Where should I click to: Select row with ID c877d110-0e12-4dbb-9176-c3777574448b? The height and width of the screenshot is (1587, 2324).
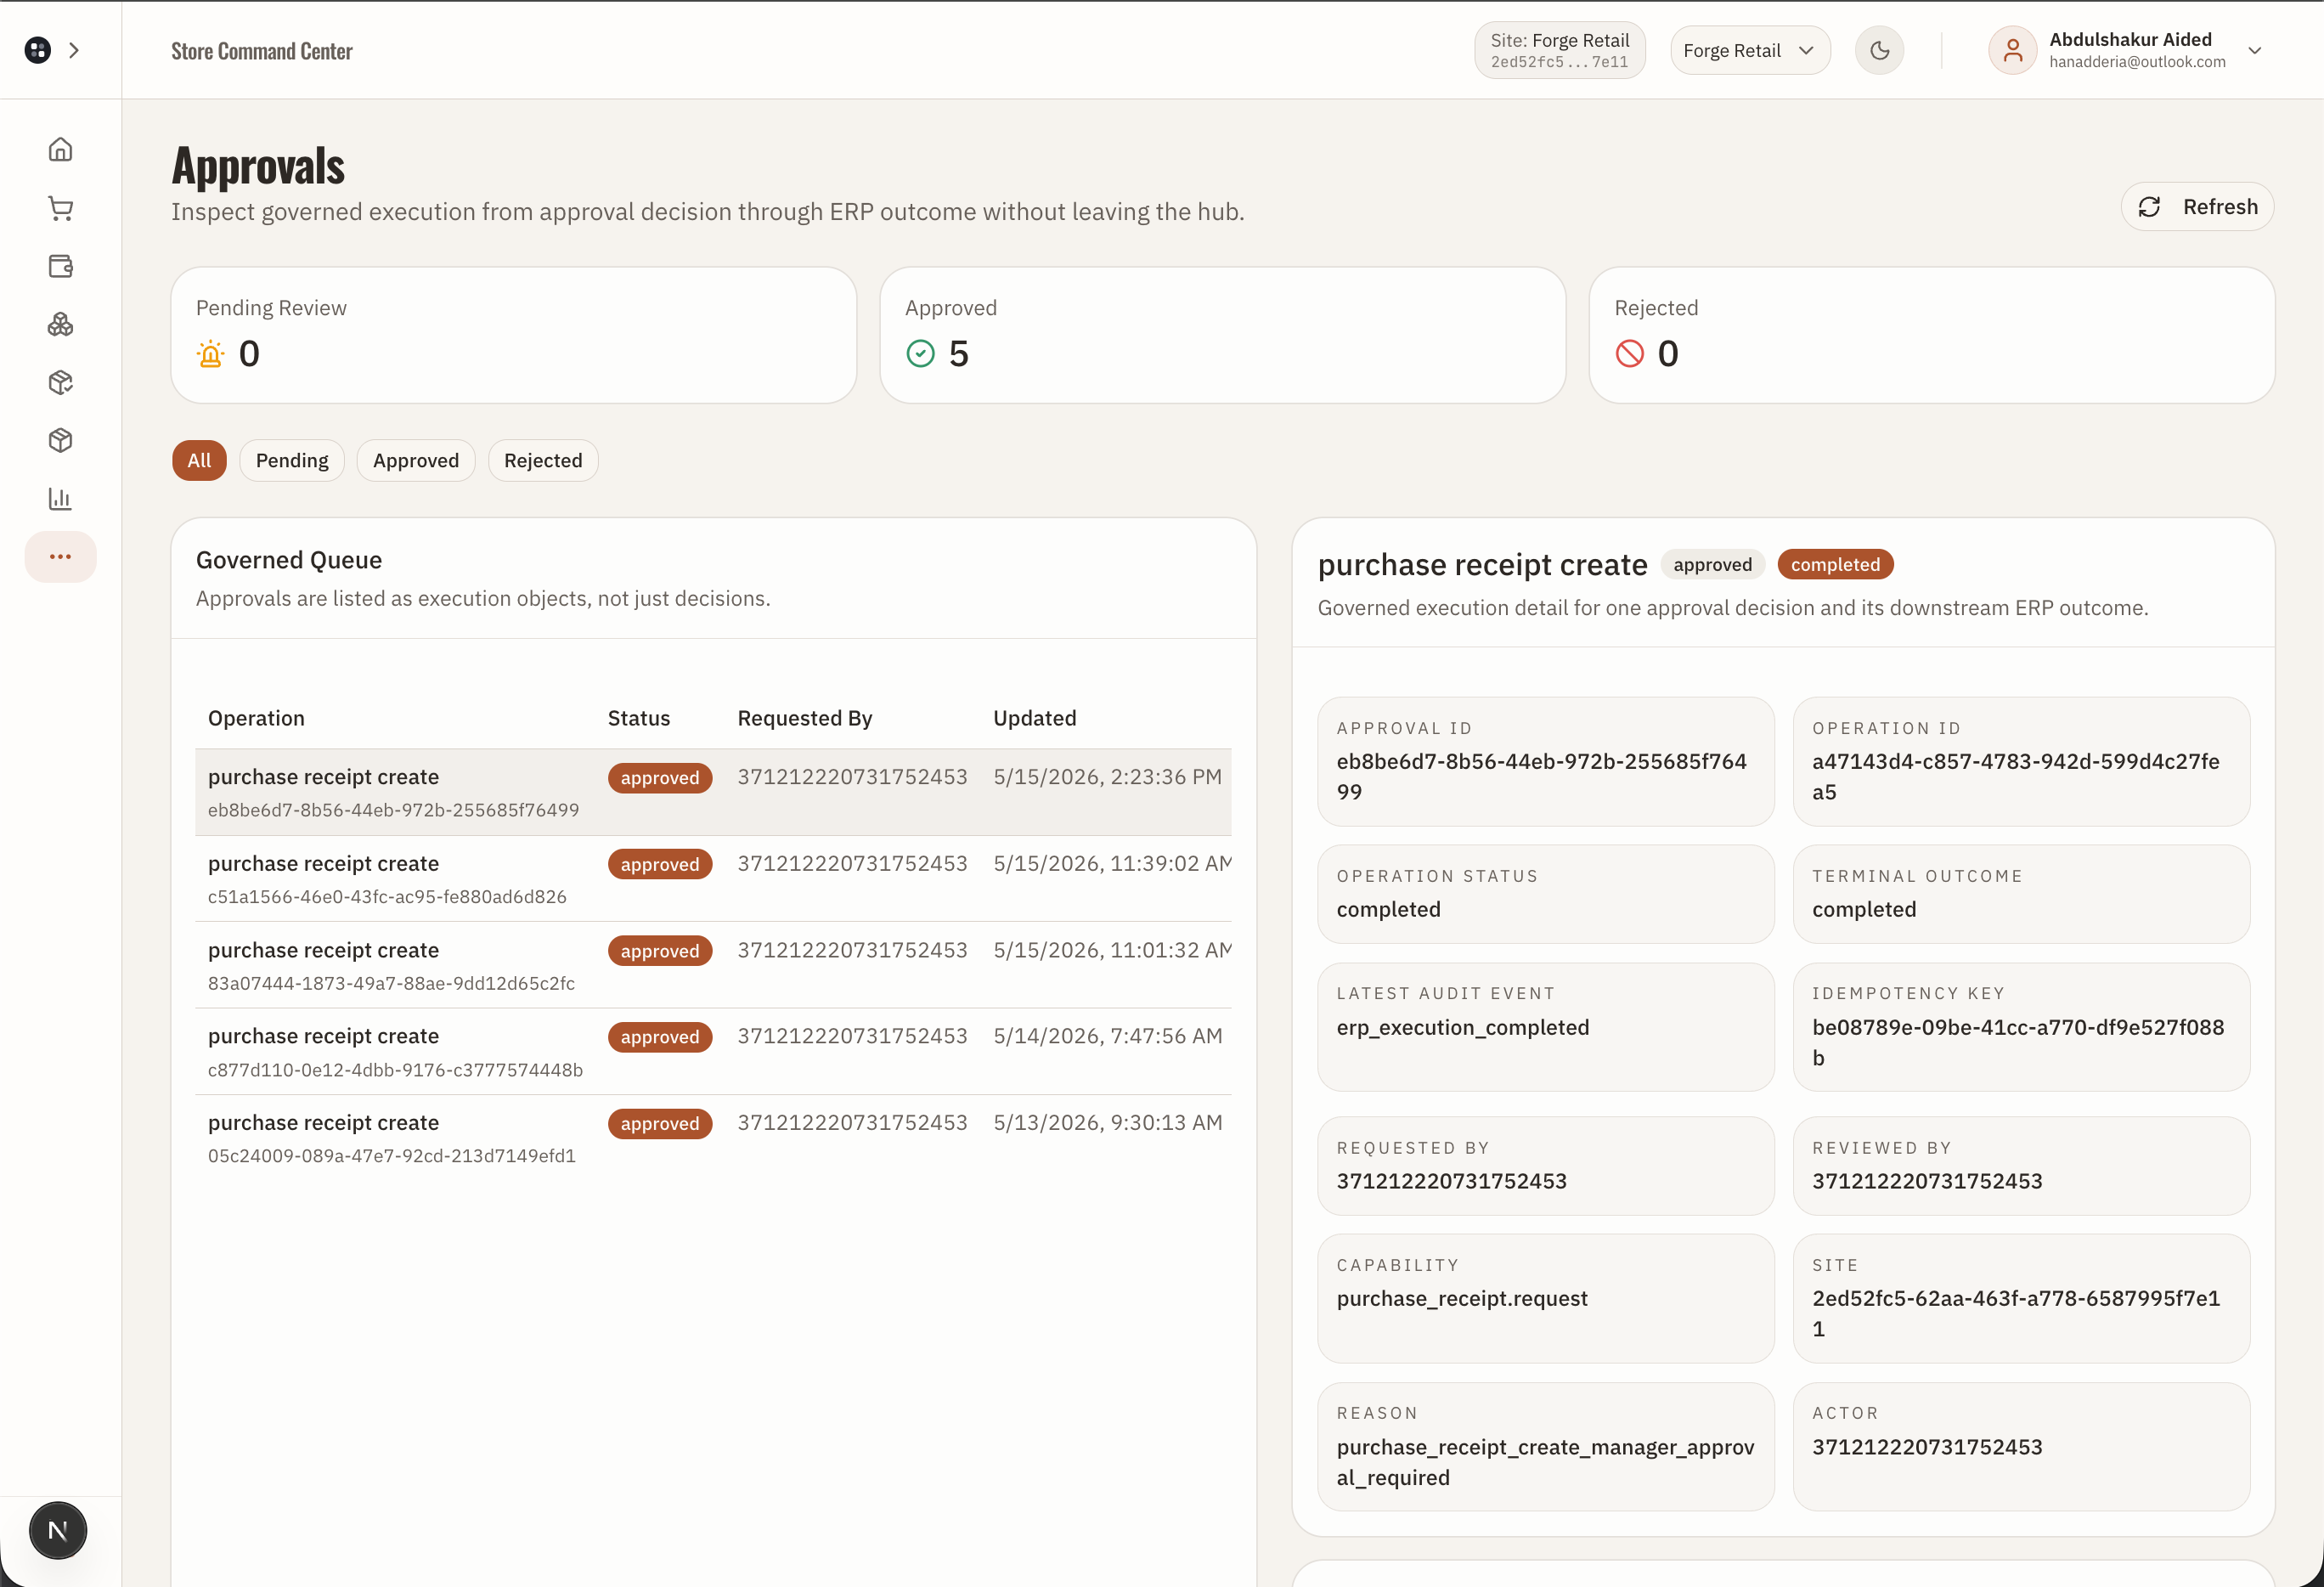(713, 1051)
